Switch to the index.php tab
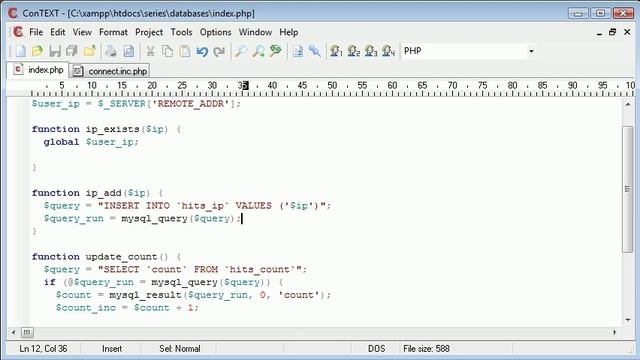 click(x=38, y=70)
